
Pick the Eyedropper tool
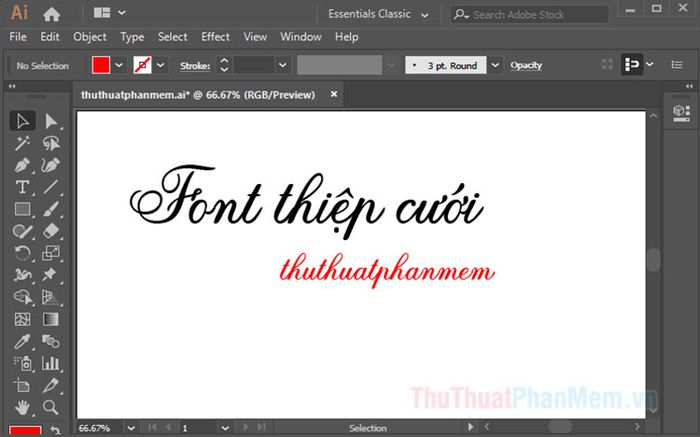(22, 341)
